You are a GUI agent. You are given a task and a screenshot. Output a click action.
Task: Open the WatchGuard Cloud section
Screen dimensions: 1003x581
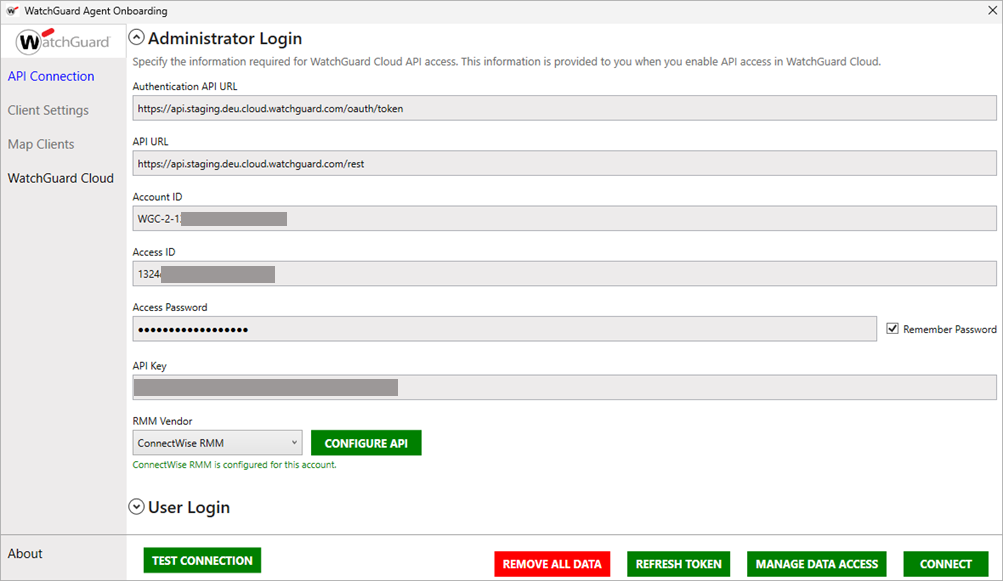[x=61, y=178]
